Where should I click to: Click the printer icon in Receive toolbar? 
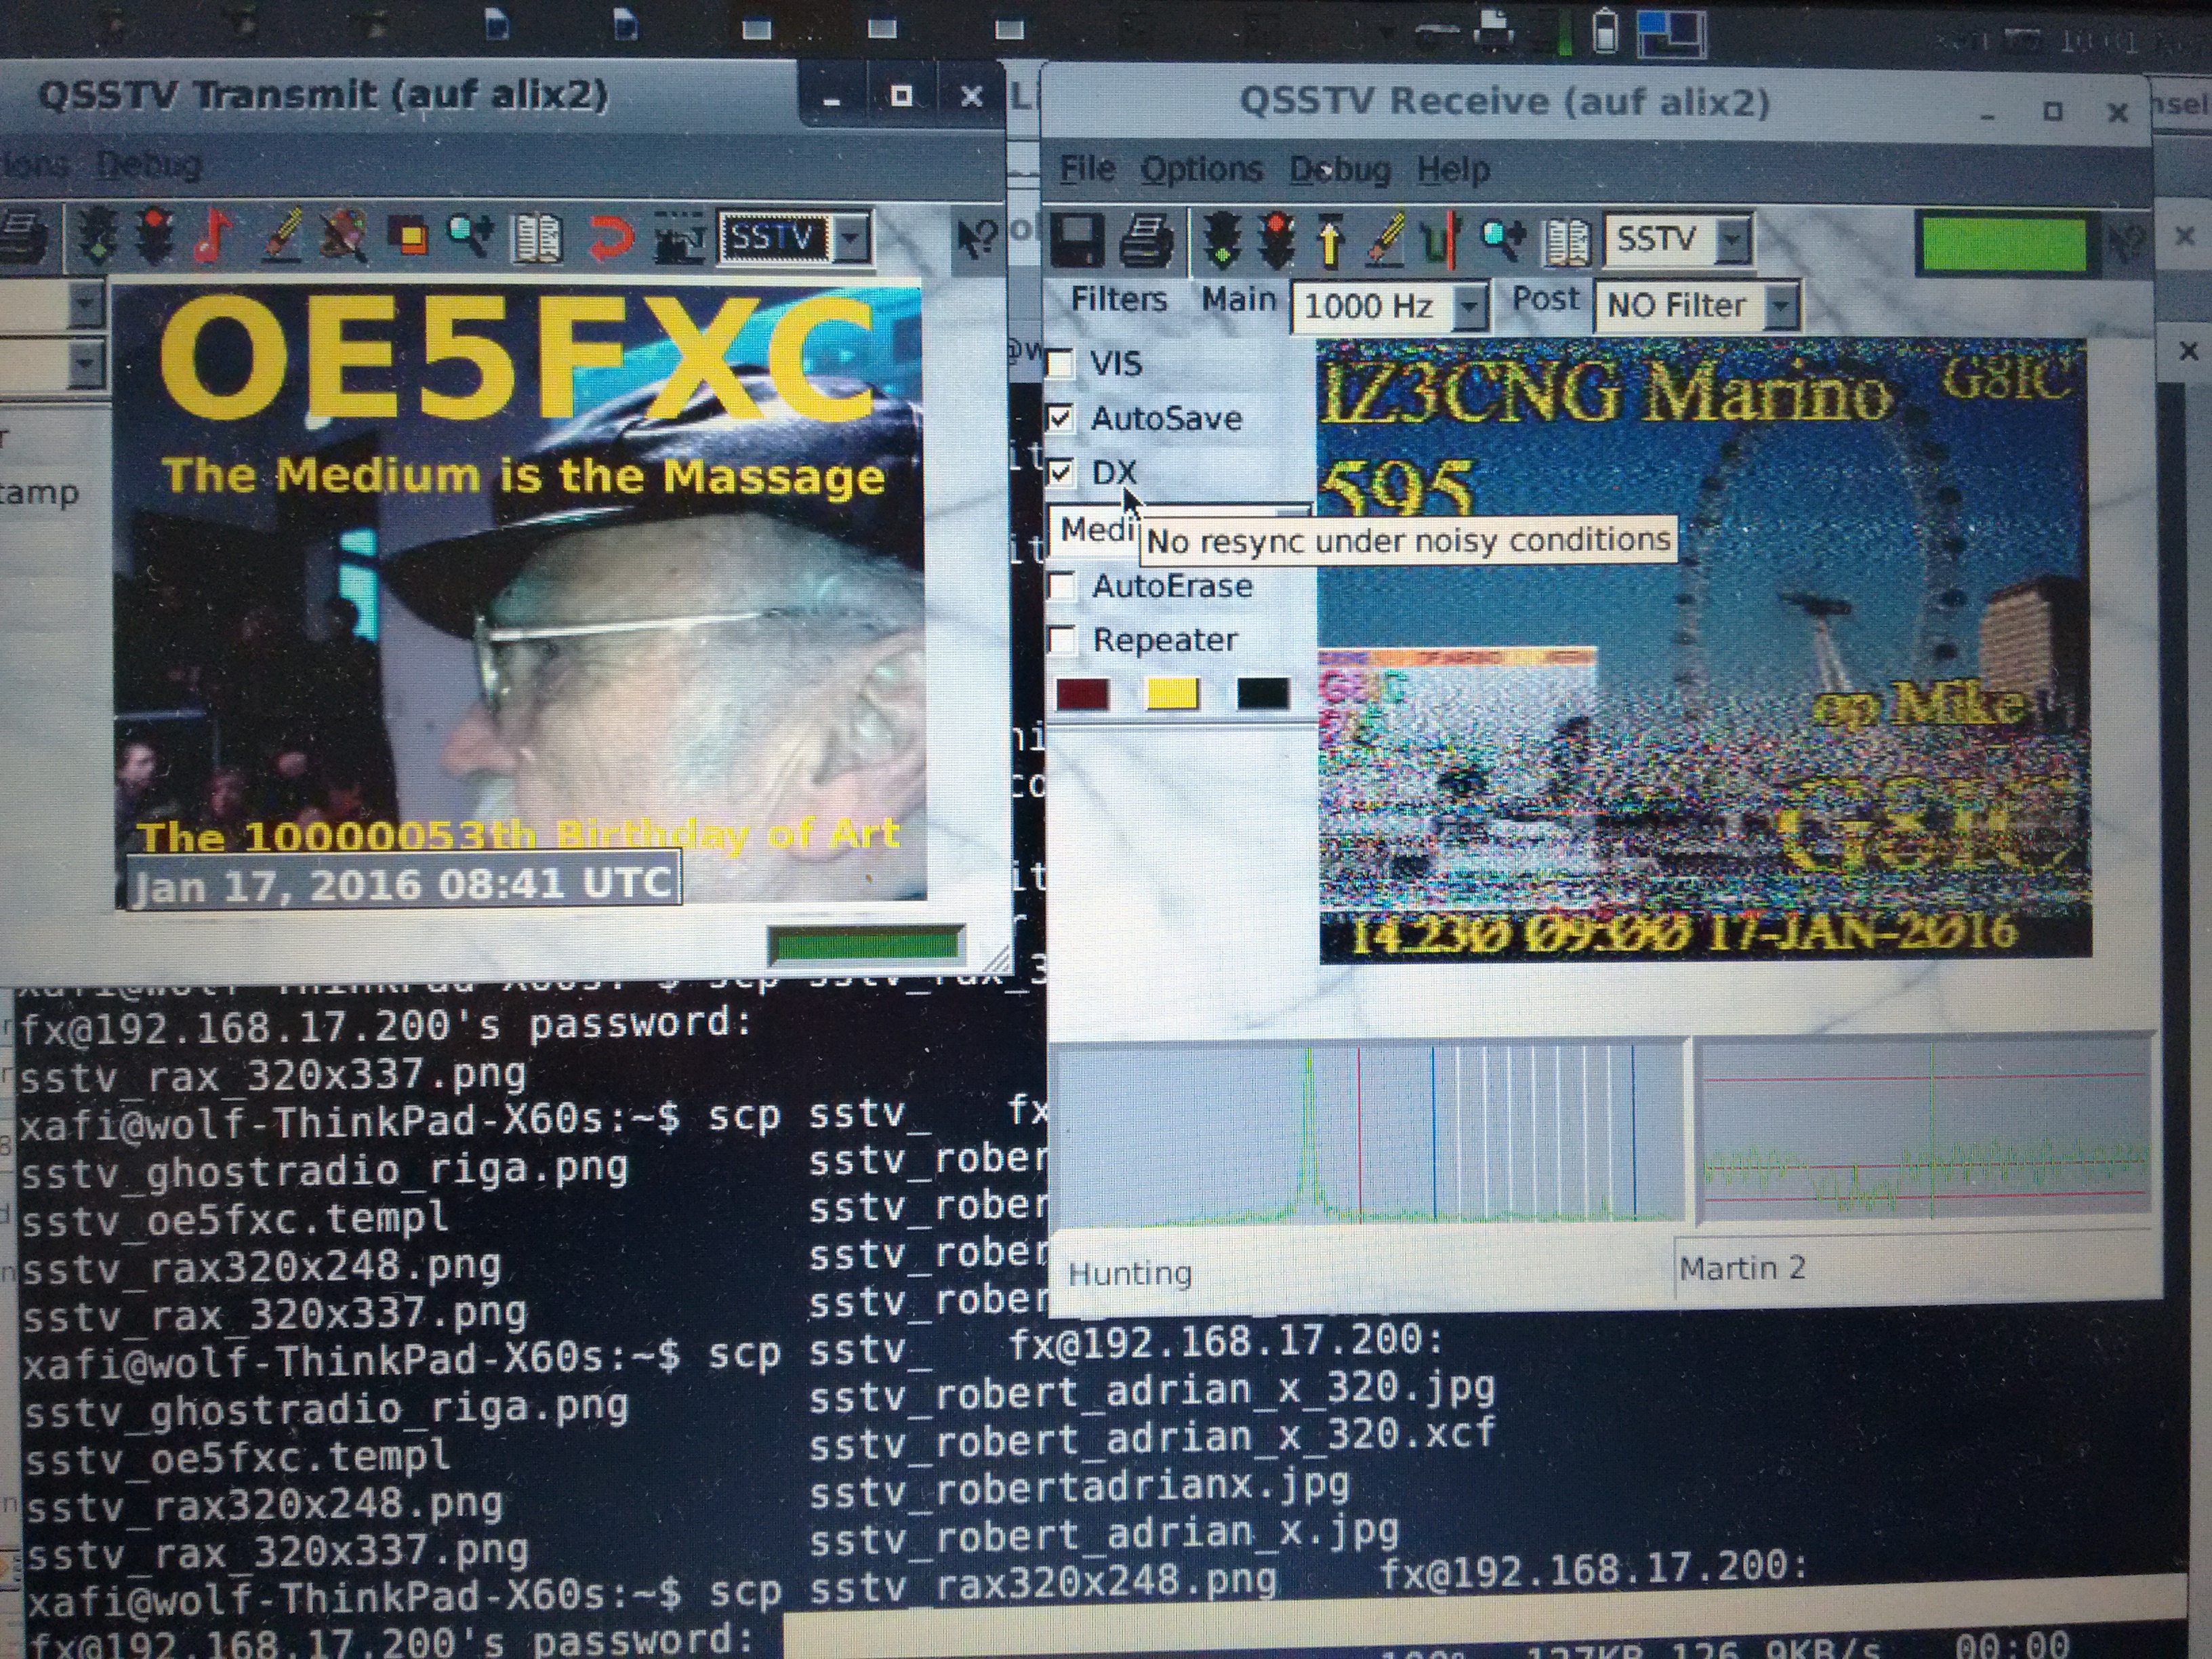pyautogui.click(x=1146, y=241)
